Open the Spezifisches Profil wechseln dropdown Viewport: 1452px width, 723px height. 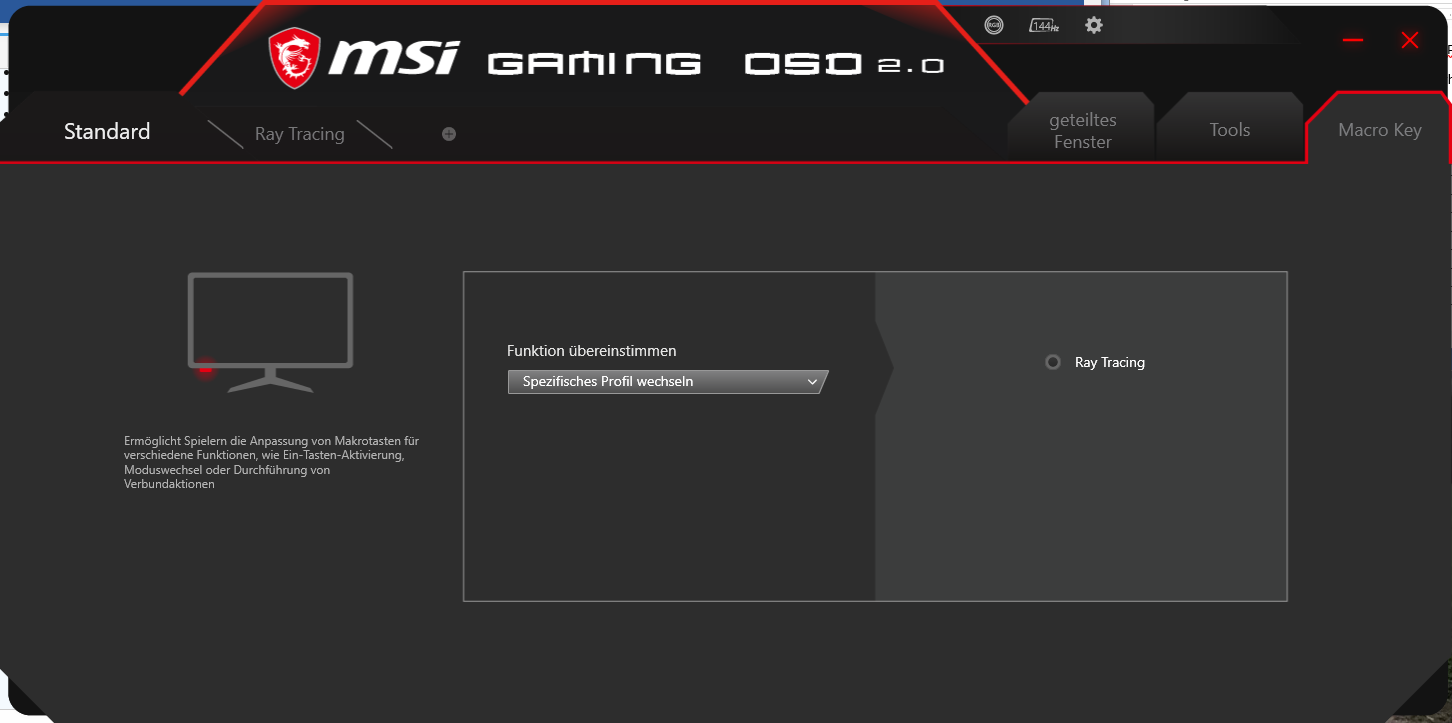pyautogui.click(x=668, y=382)
